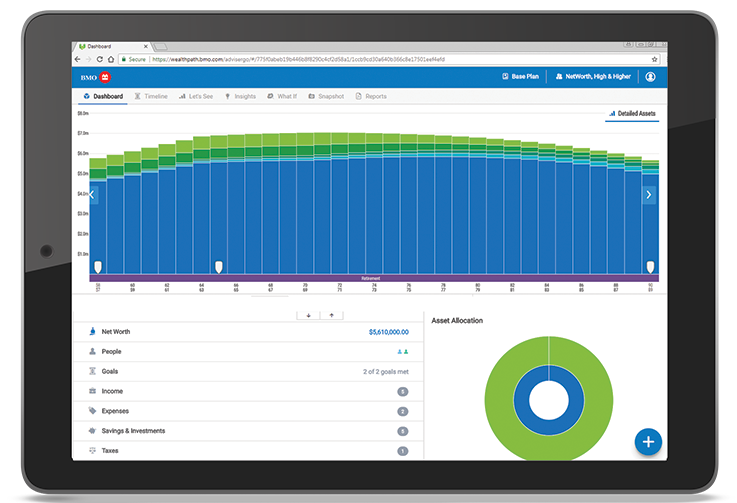Click the browser back arrow

80,60
